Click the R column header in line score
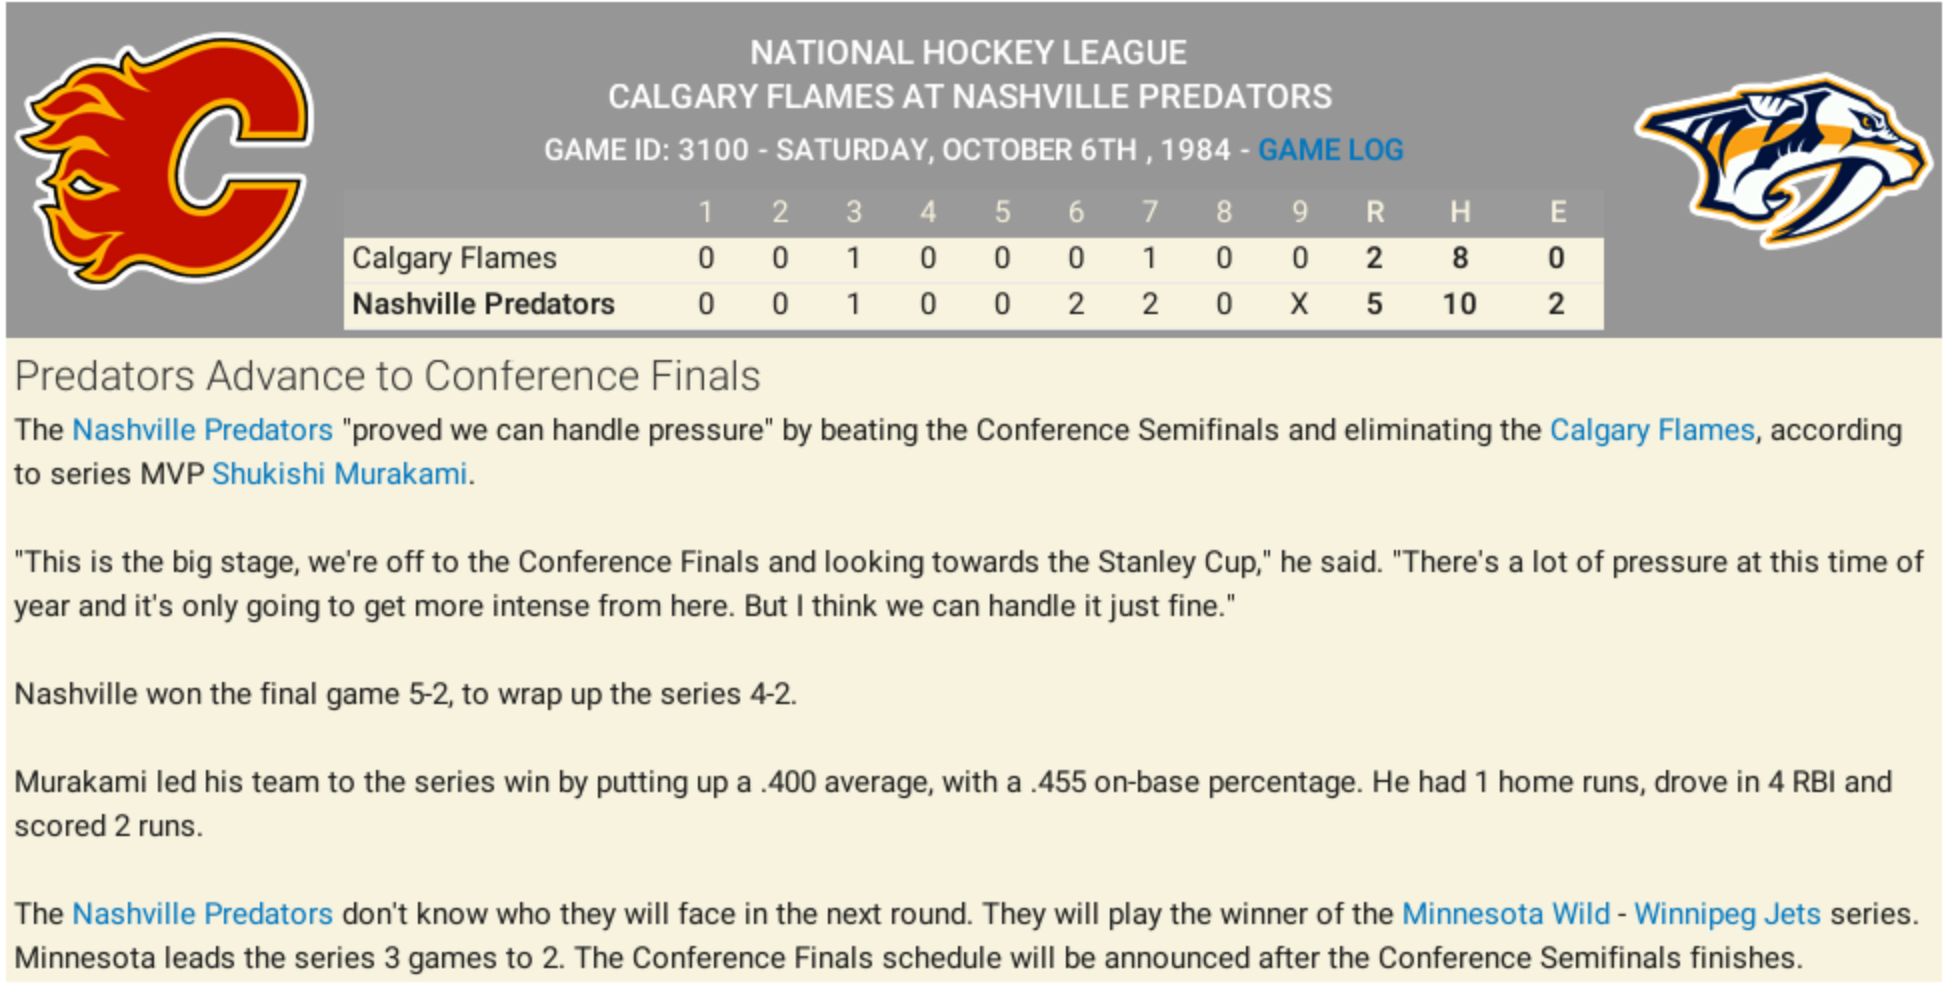Screen dimensions: 1950x984 pos(1375,212)
